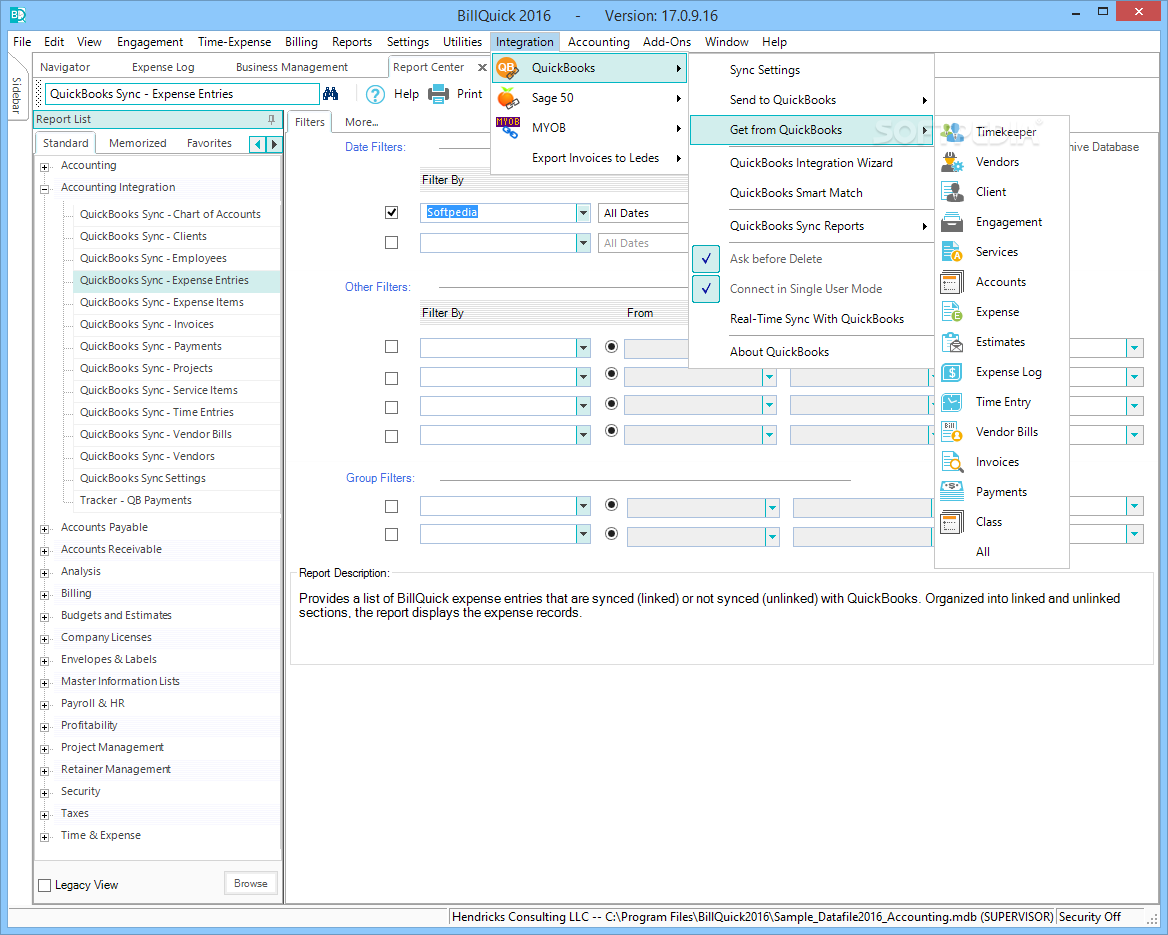Select Tracker - QB Payments report

(x=136, y=500)
